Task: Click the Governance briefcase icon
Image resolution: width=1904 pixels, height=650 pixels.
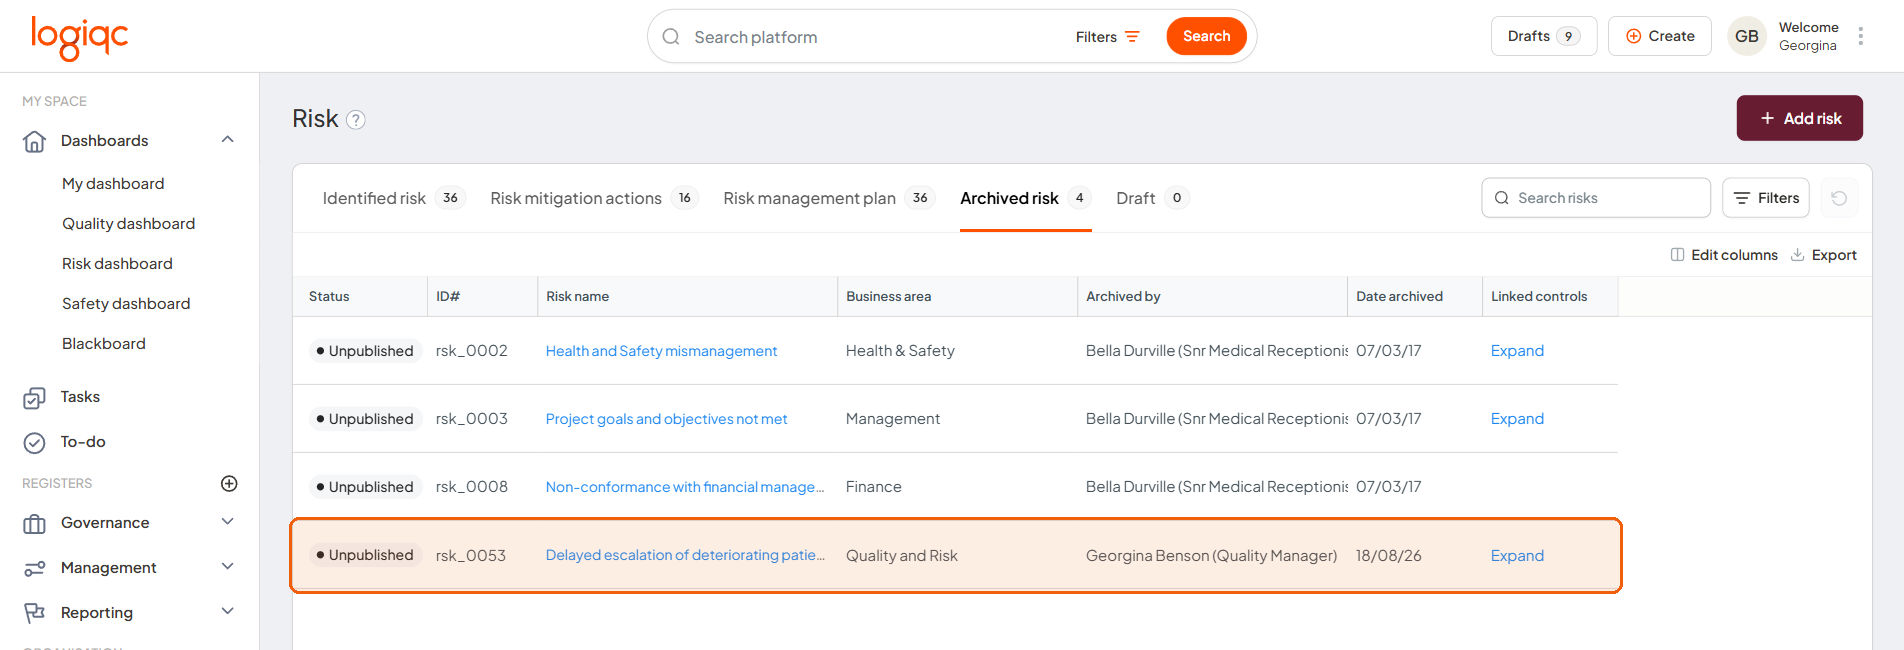Action: point(34,523)
